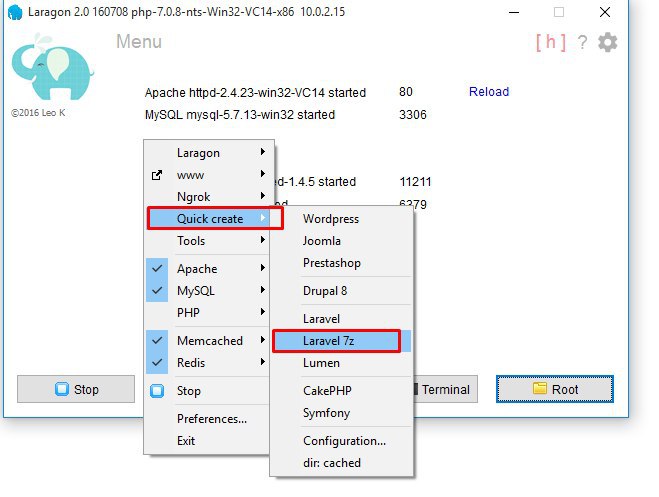Image resolution: width=659 pixels, height=497 pixels.
Task: Expand the www submenu arrow
Action: tap(263, 174)
